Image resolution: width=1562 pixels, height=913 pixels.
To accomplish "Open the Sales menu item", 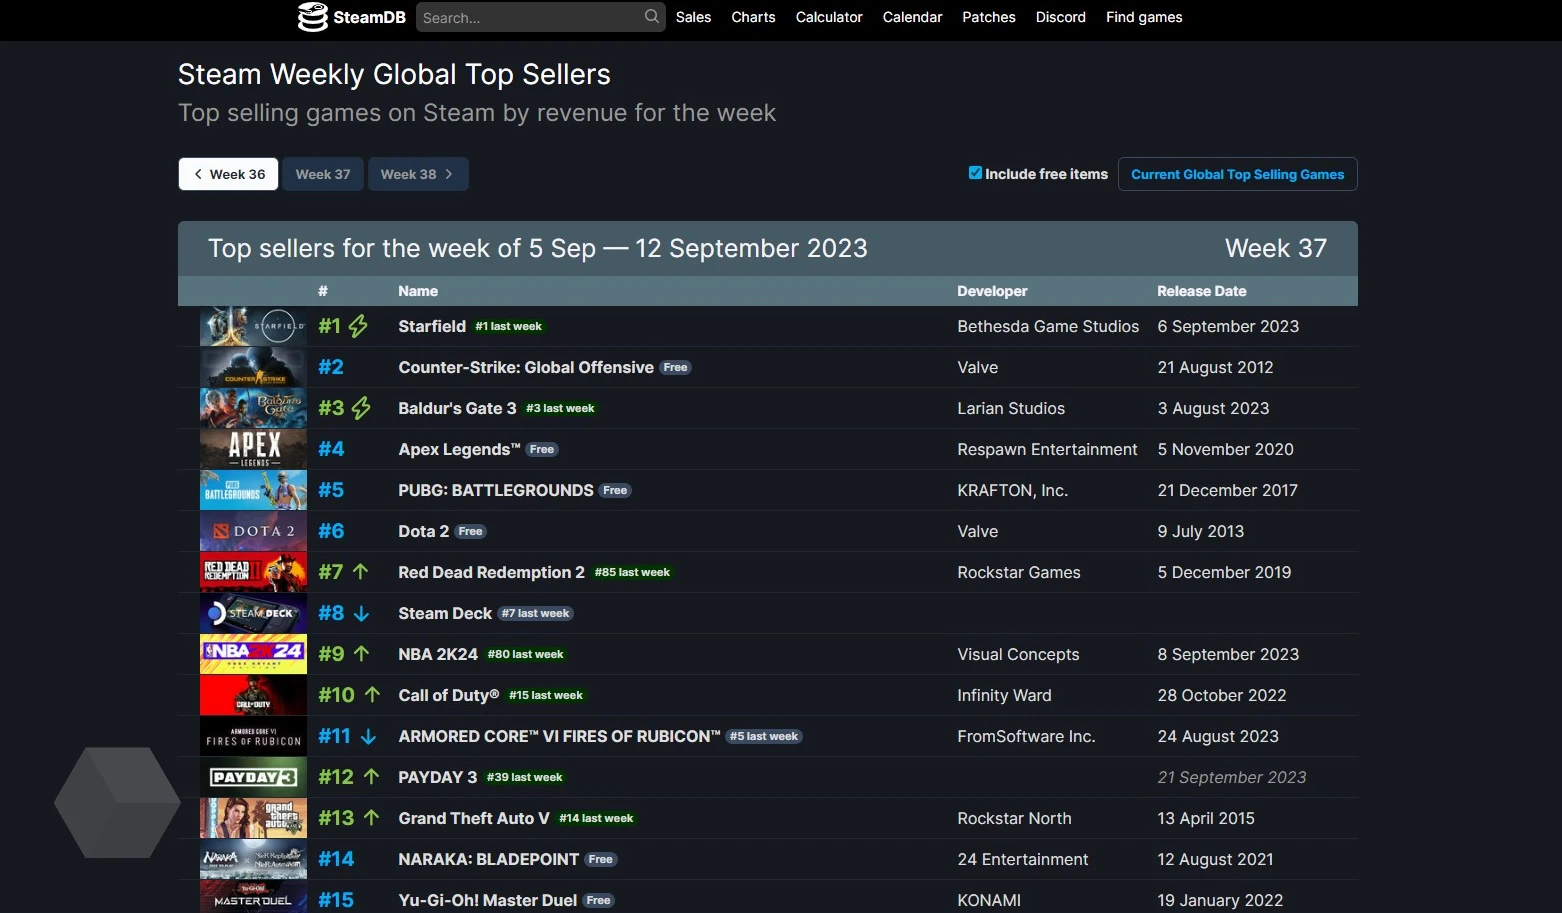I will pyautogui.click(x=693, y=17).
